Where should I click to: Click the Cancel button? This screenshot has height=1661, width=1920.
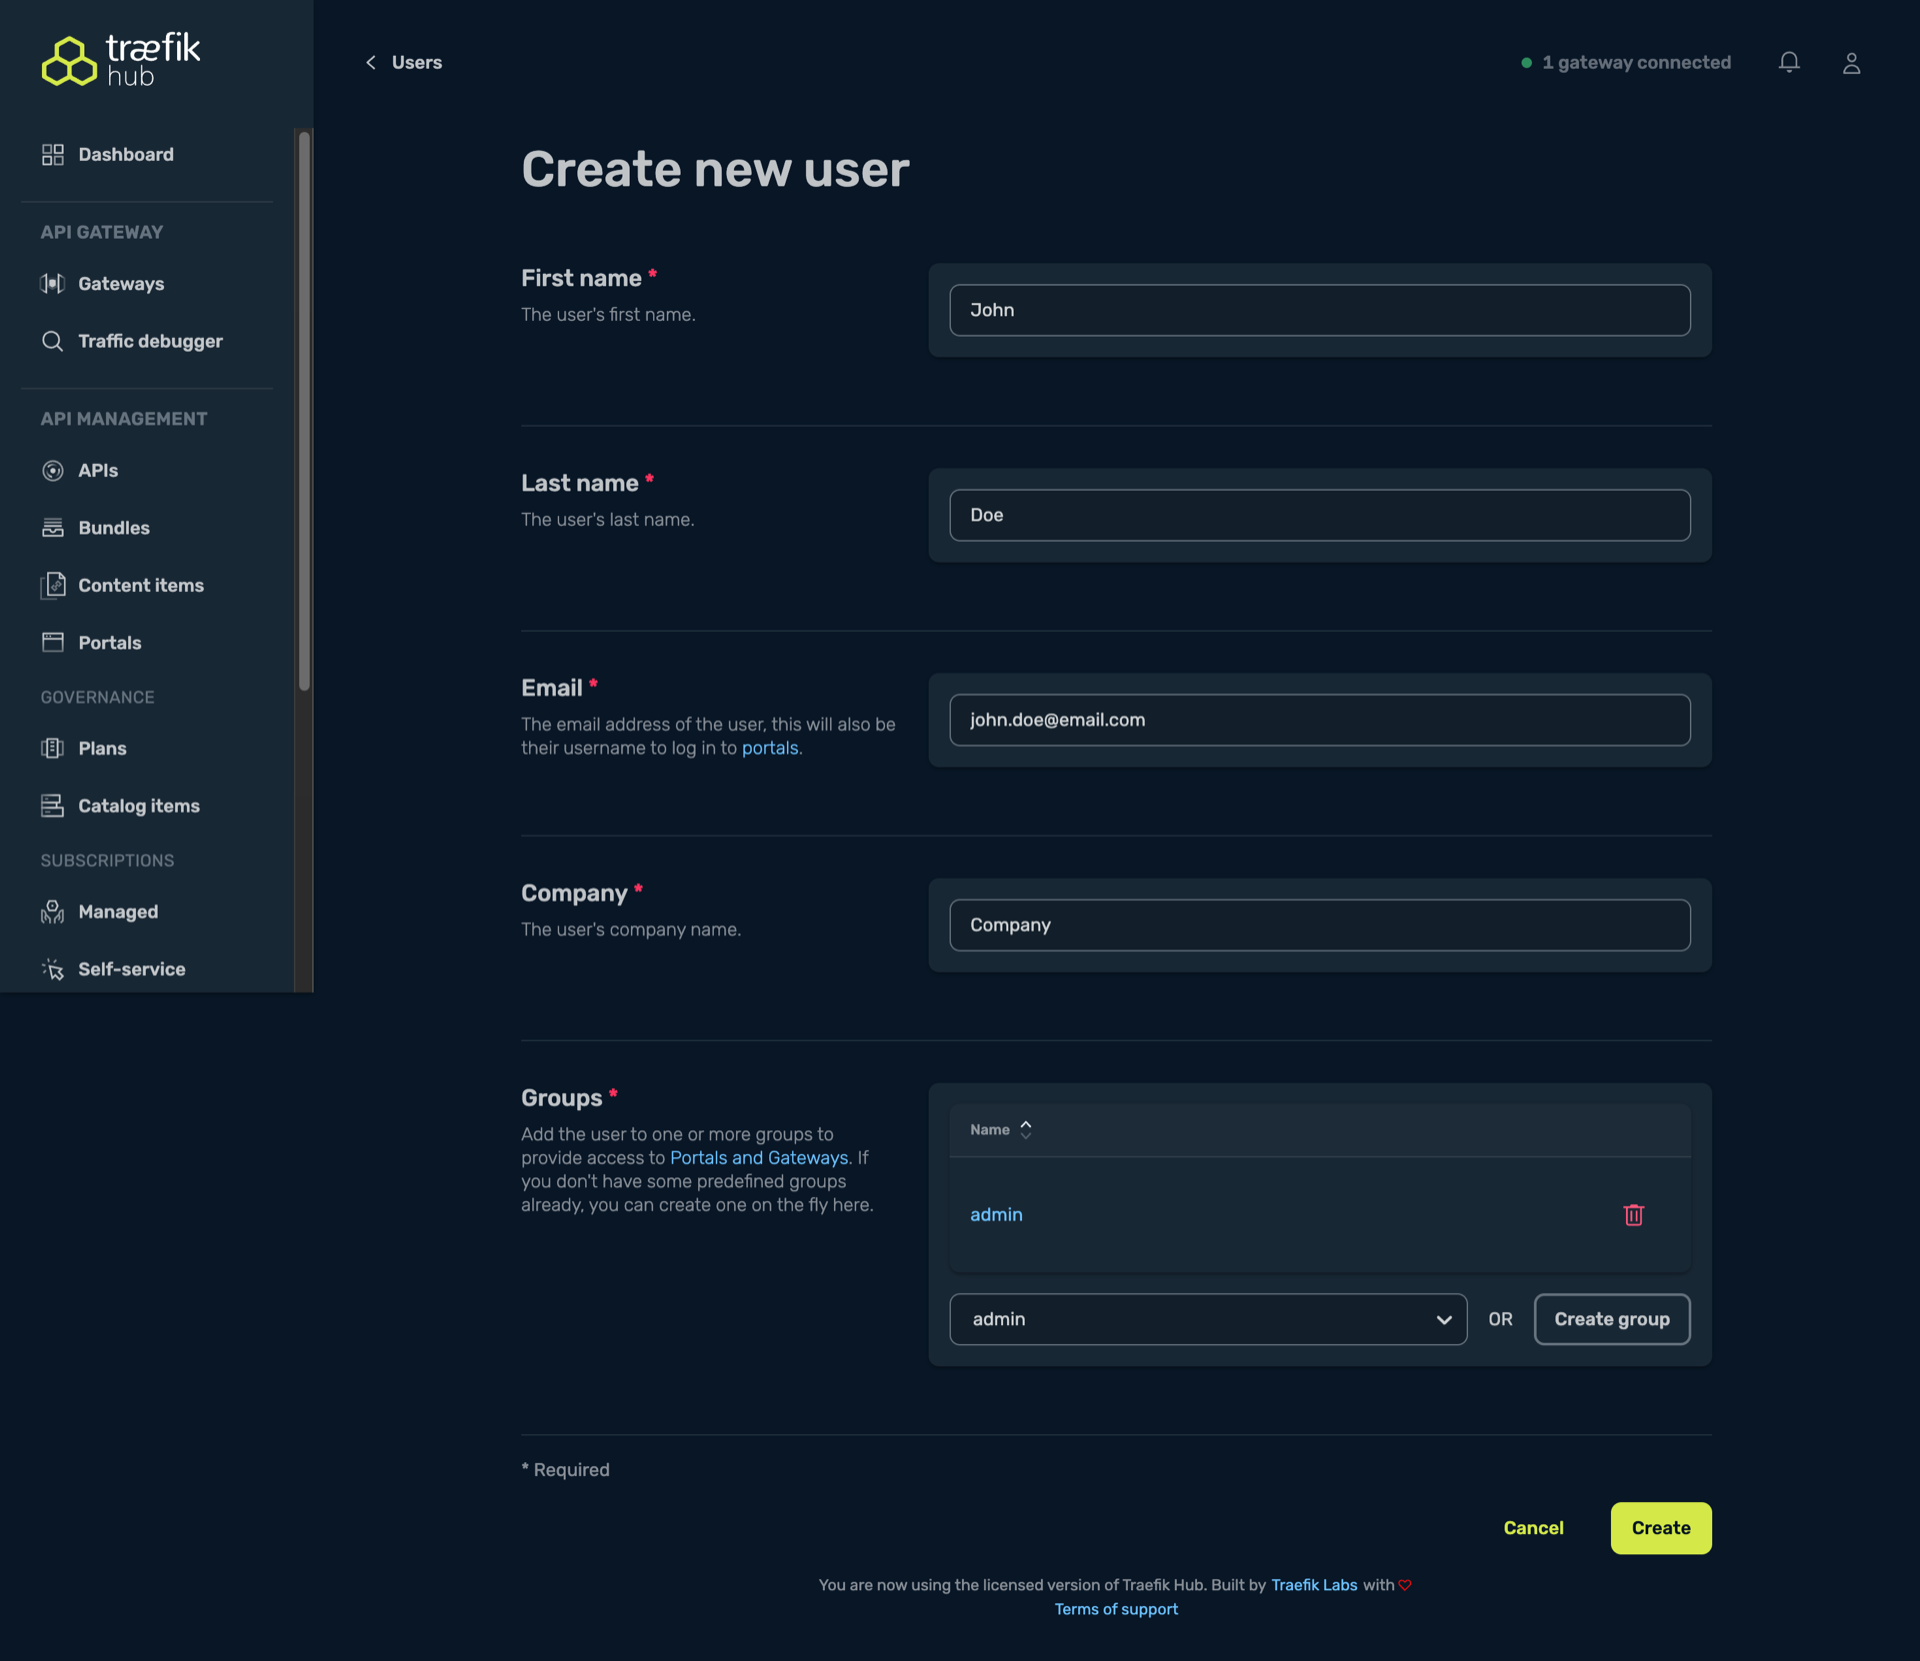pyautogui.click(x=1533, y=1527)
